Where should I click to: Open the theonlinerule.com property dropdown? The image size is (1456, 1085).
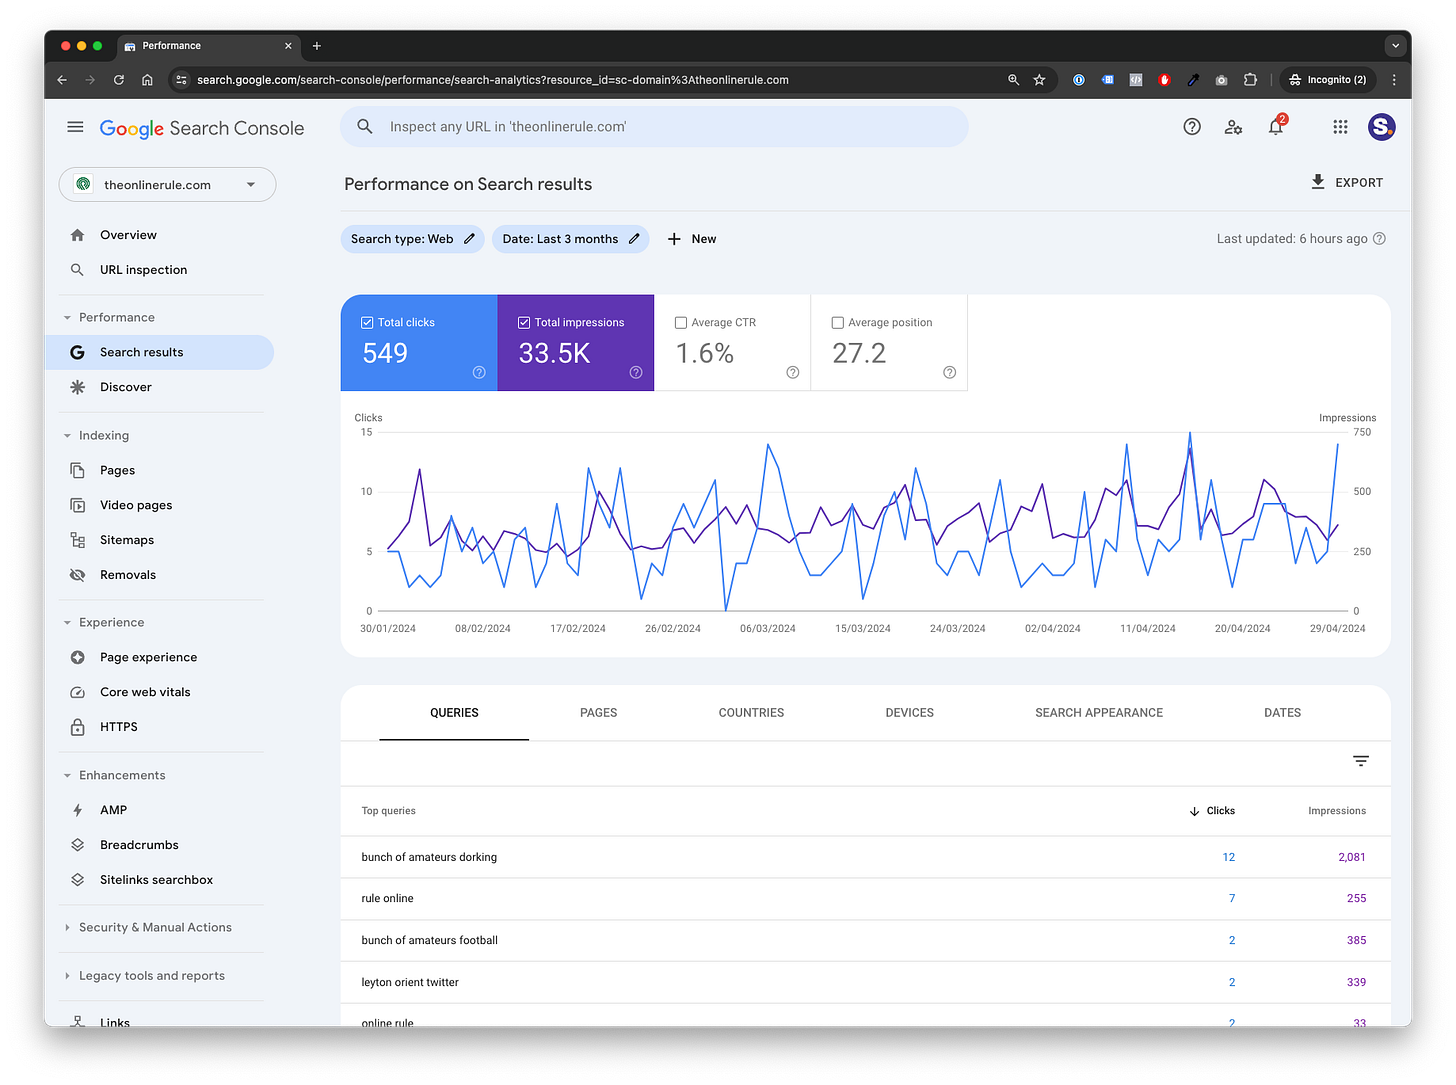point(167,185)
